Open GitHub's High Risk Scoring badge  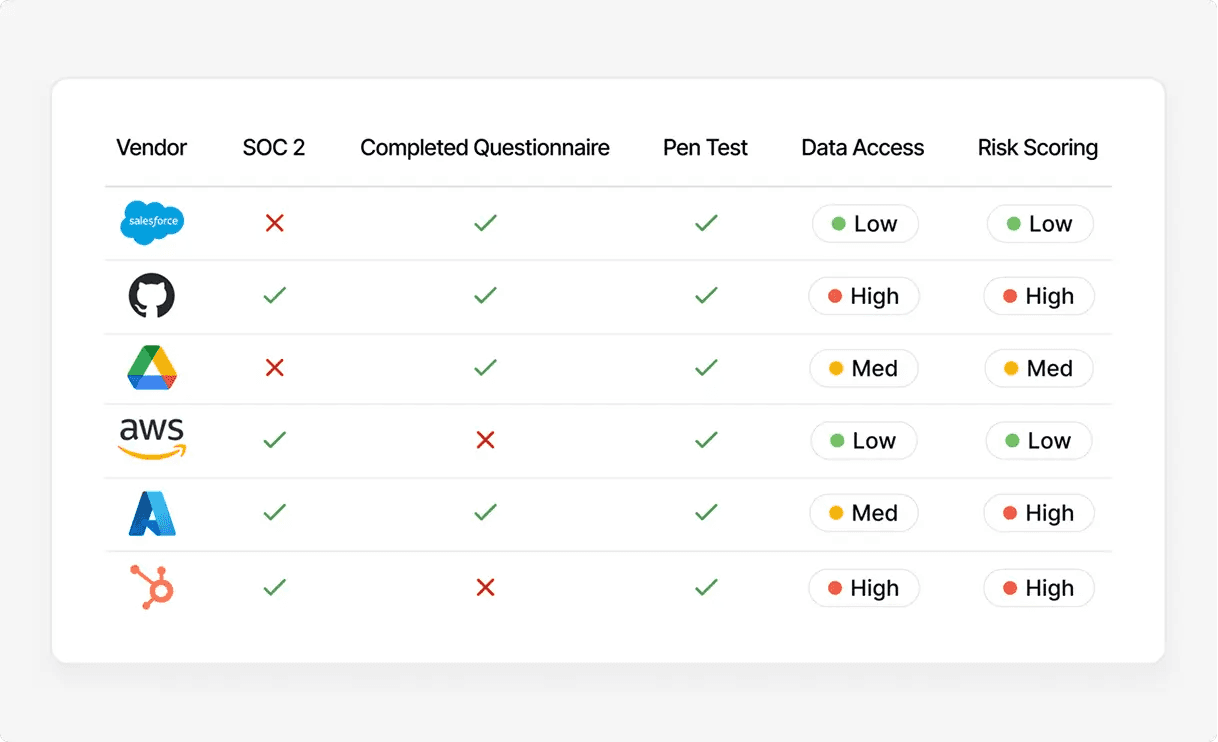tap(1038, 296)
